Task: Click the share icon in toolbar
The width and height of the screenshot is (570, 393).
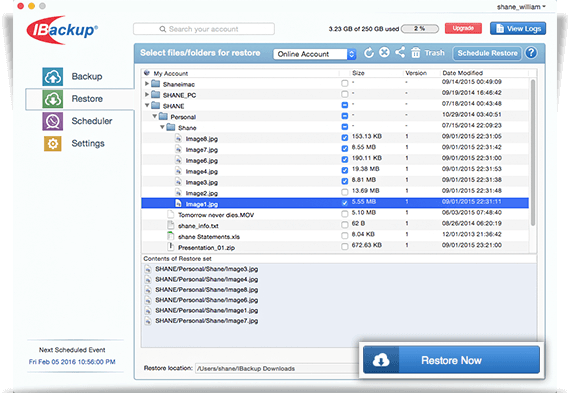Action: click(400, 52)
